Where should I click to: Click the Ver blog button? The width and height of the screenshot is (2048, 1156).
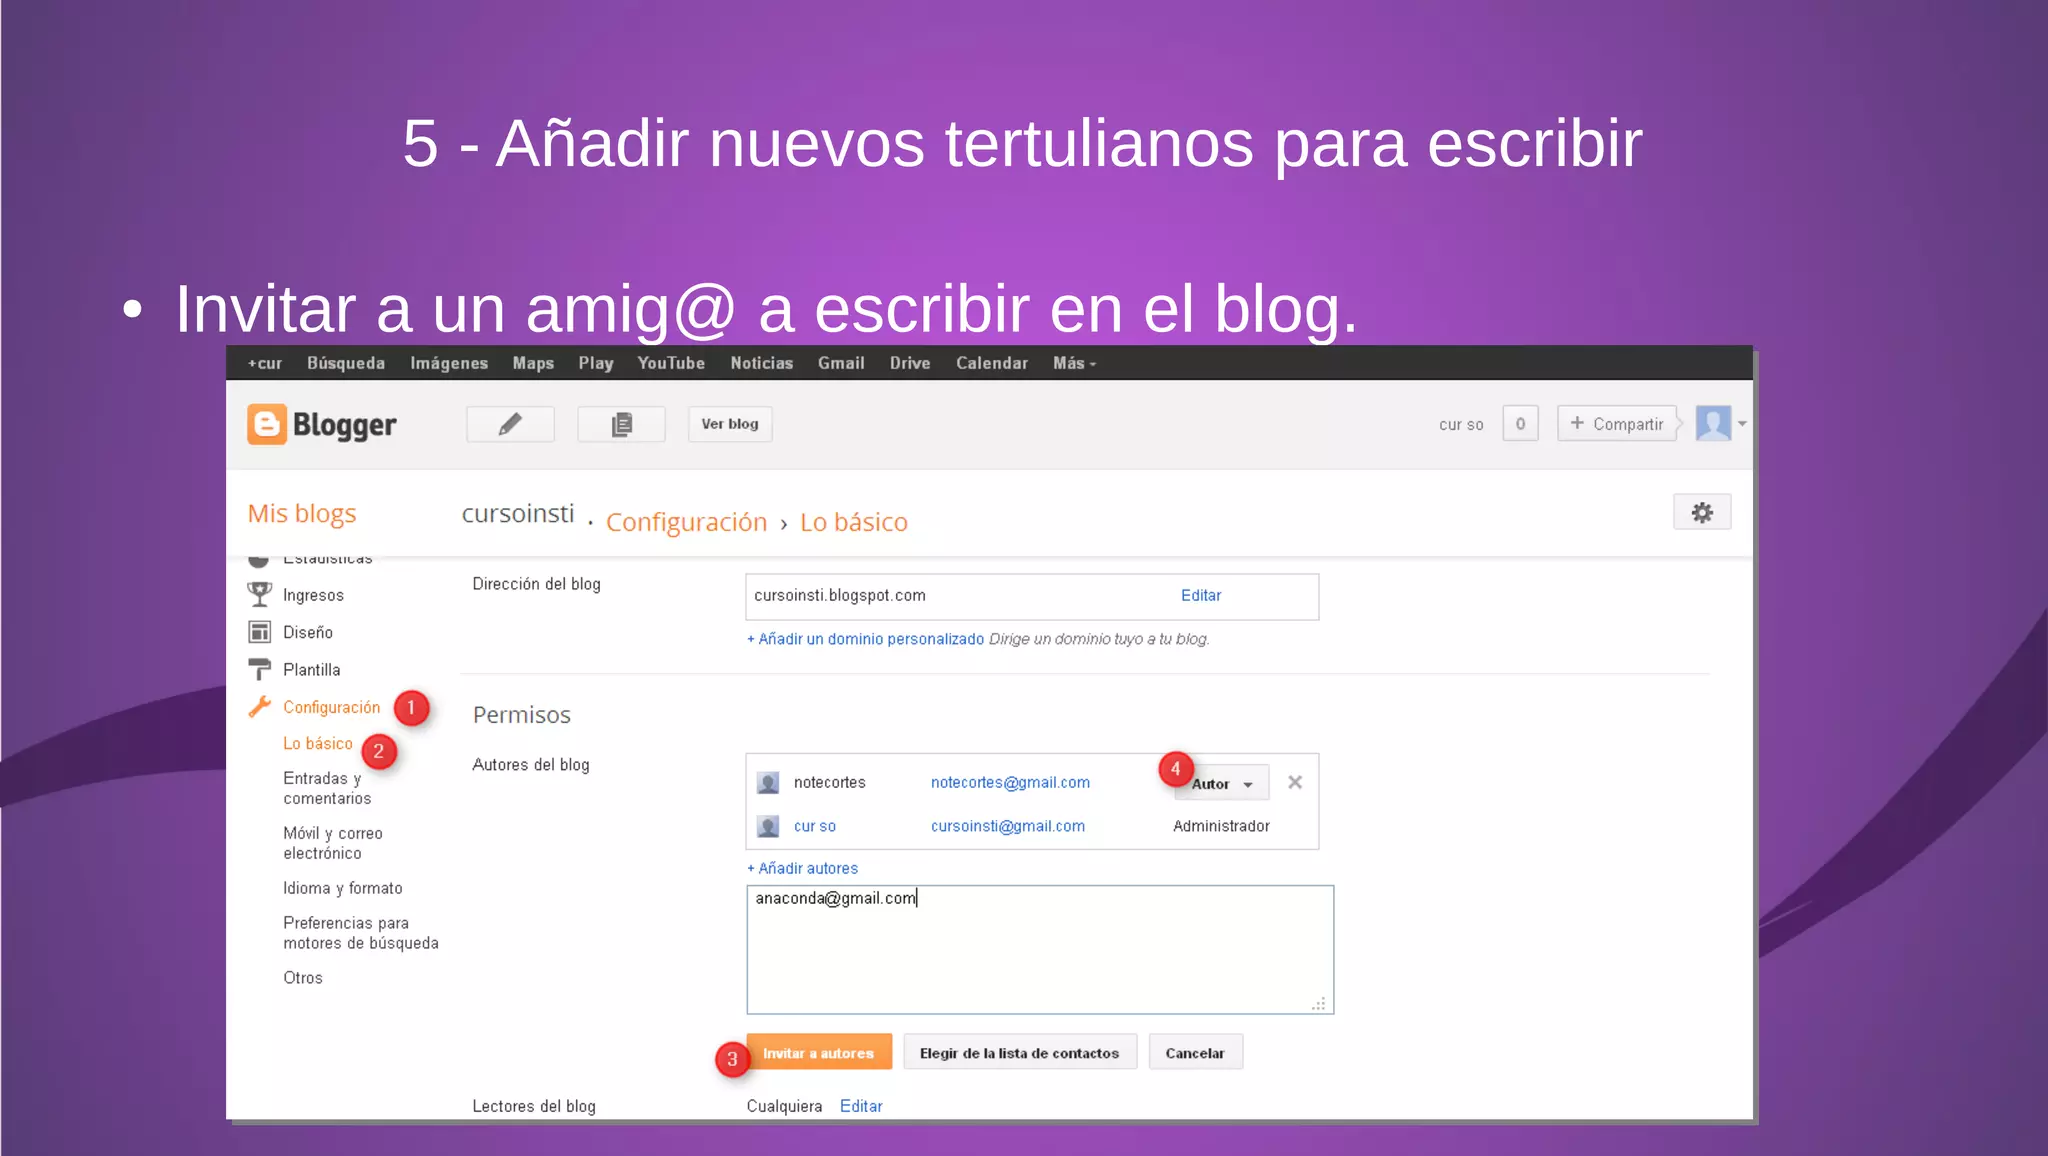[x=730, y=424]
